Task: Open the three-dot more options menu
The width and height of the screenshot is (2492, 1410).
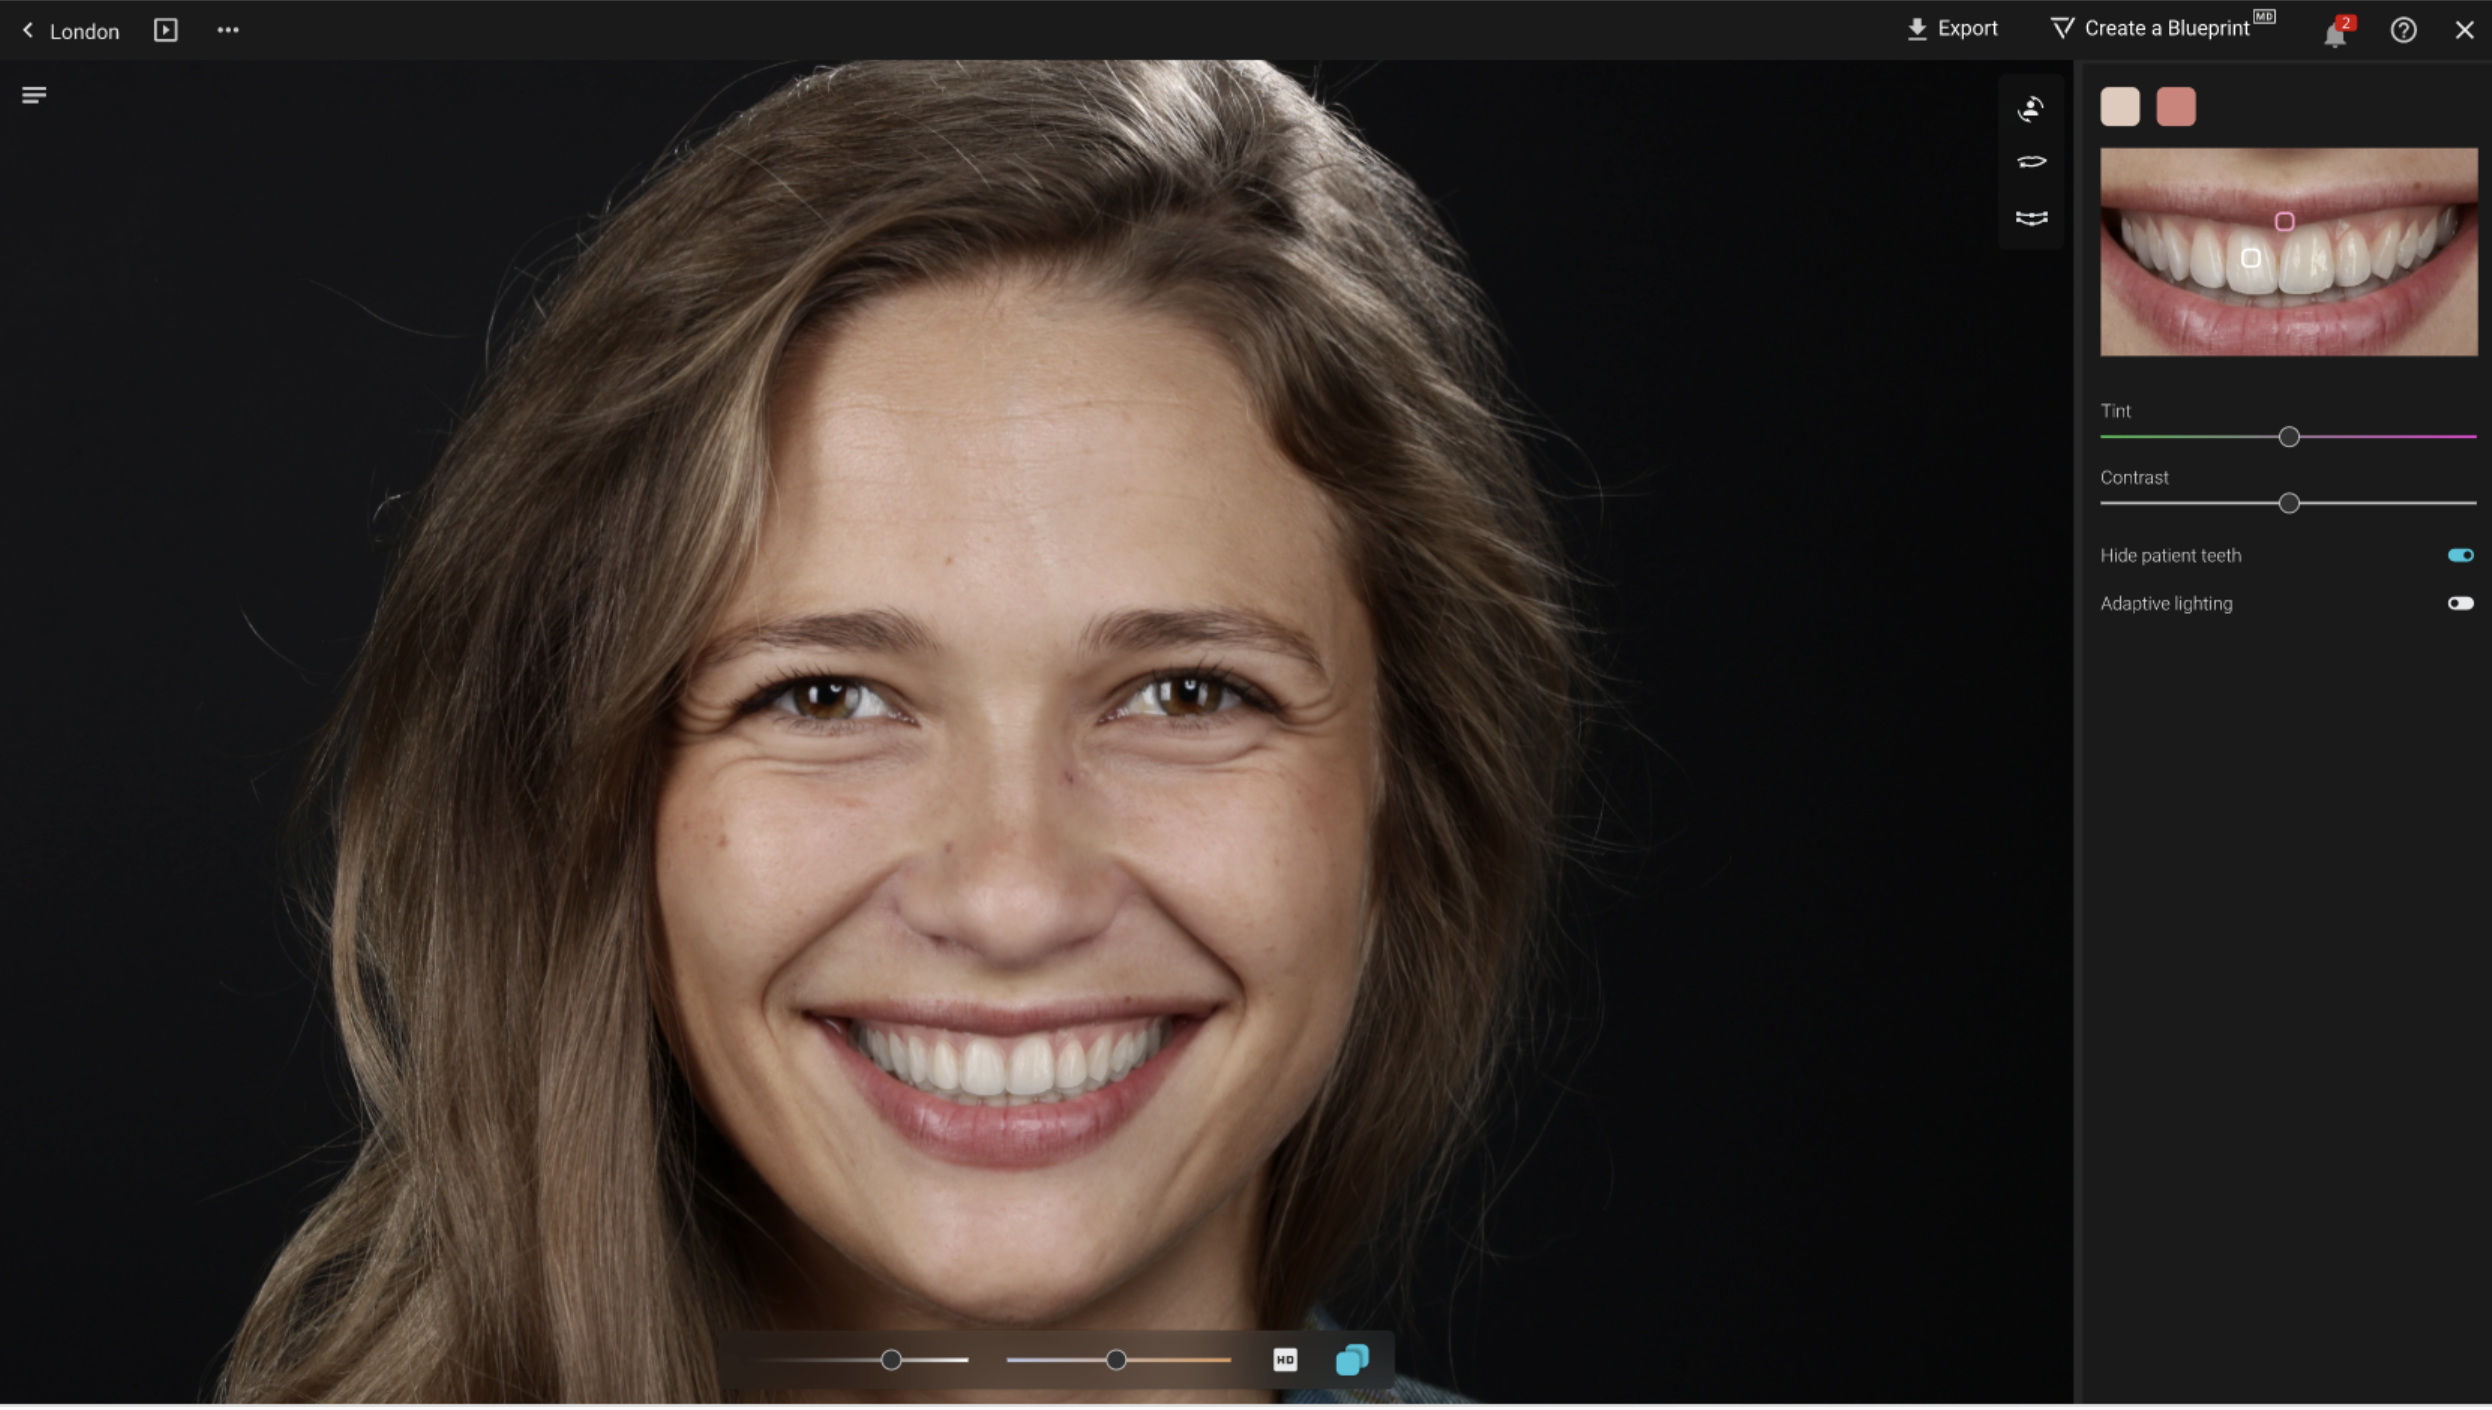Action: pos(228,30)
